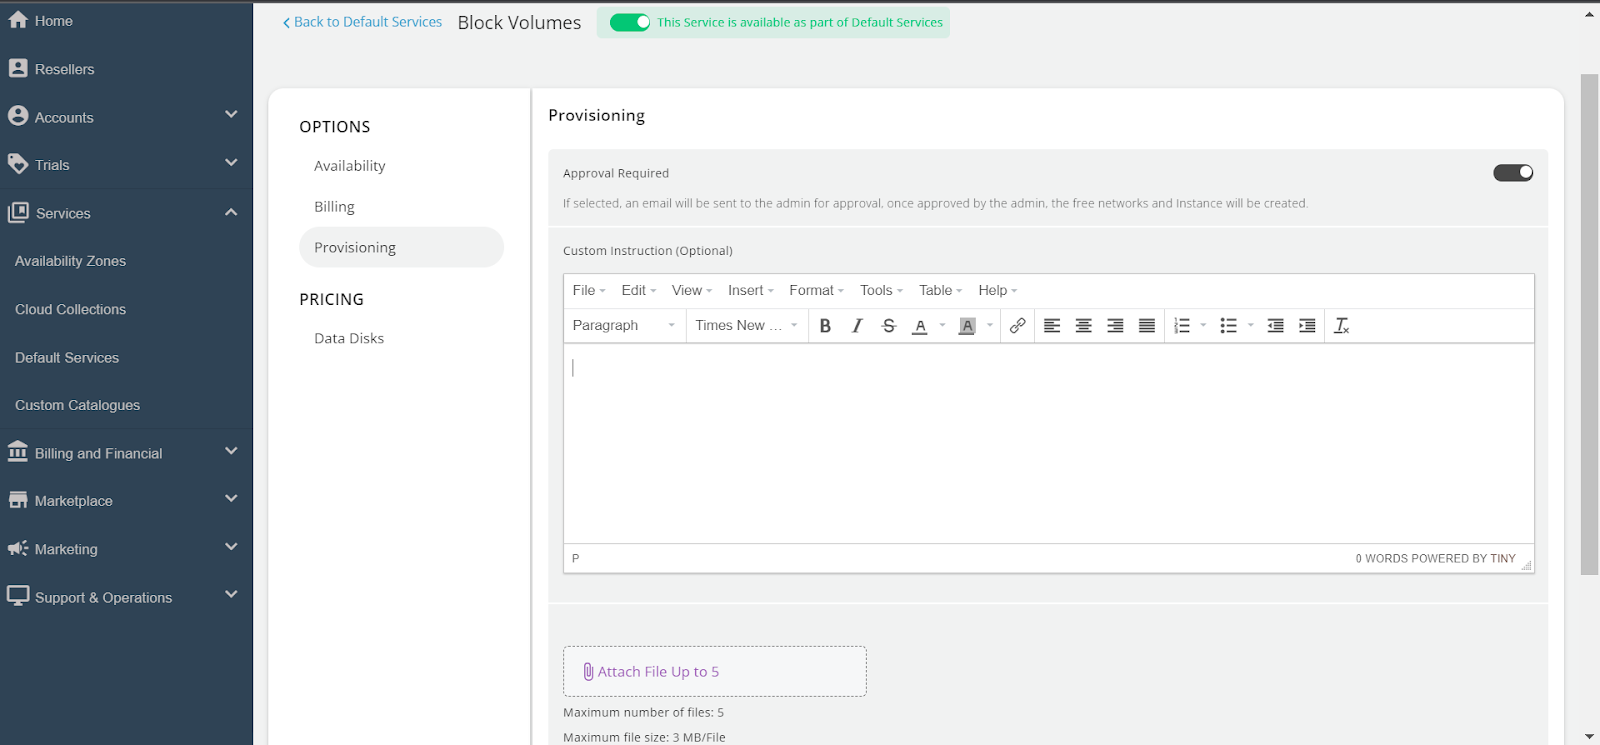The width and height of the screenshot is (1600, 745).
Task: Click the Services collection icon
Action: point(18,212)
